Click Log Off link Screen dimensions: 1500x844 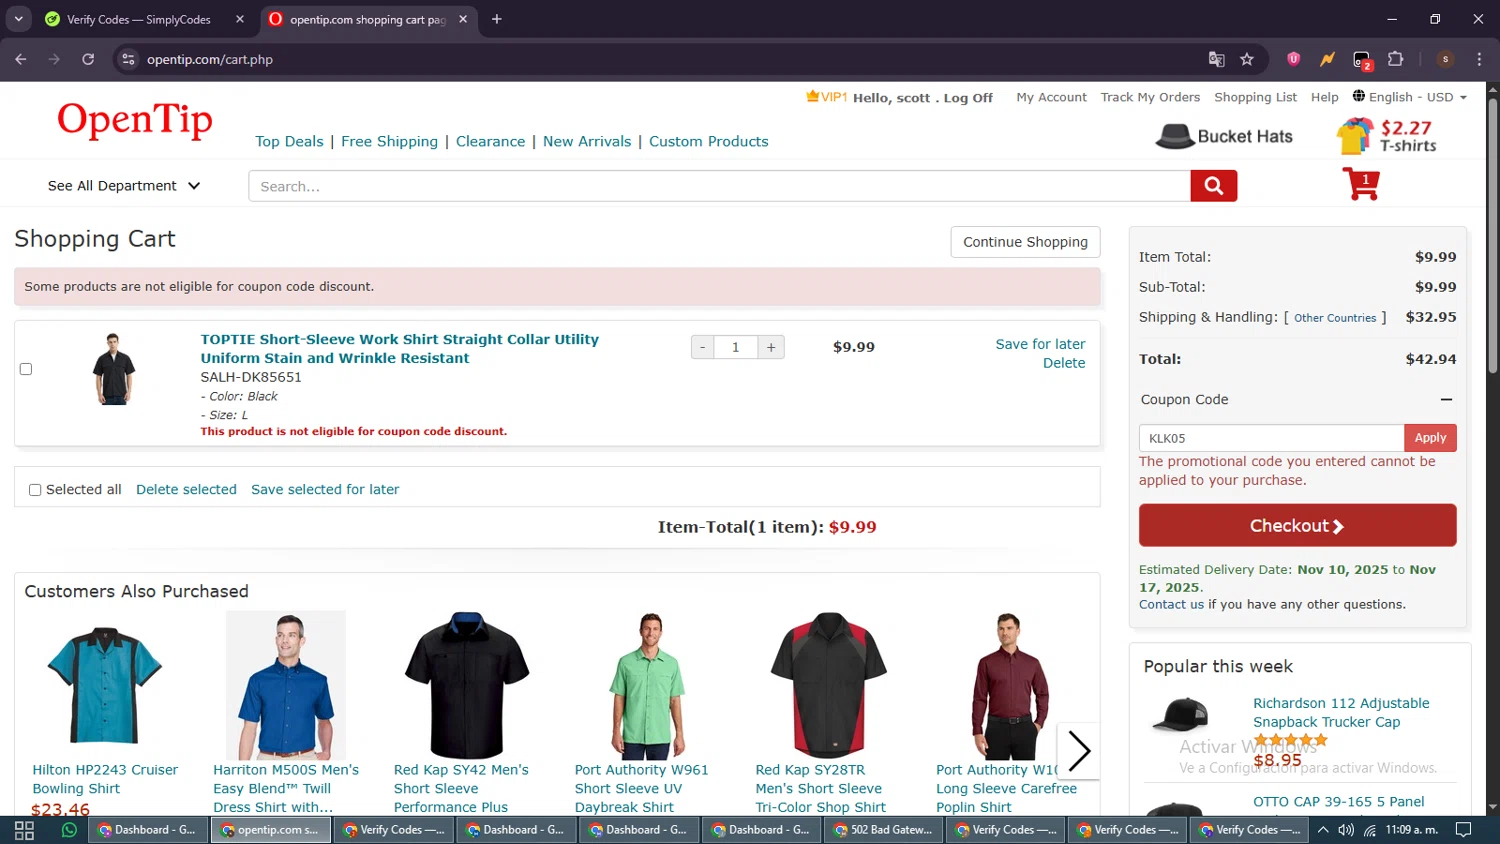tap(968, 98)
